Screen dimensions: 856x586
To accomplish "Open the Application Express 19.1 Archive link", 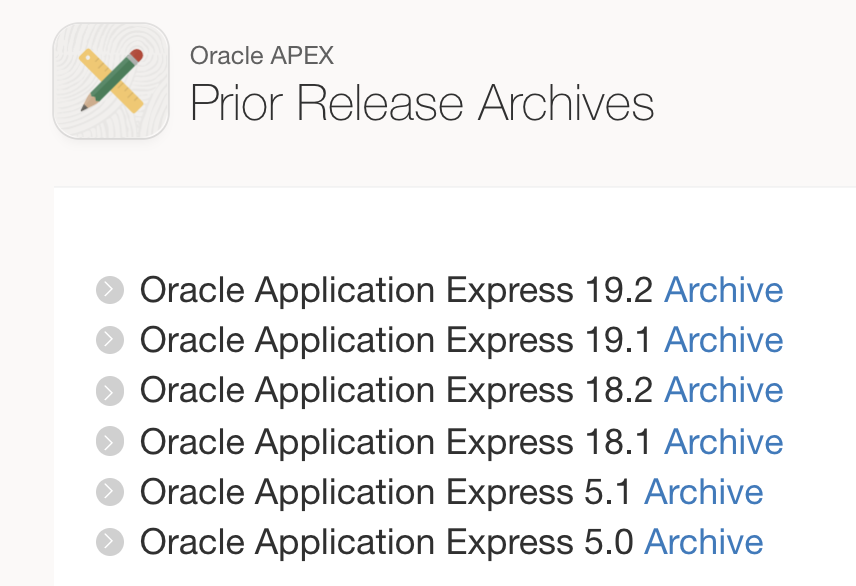I will click(723, 340).
